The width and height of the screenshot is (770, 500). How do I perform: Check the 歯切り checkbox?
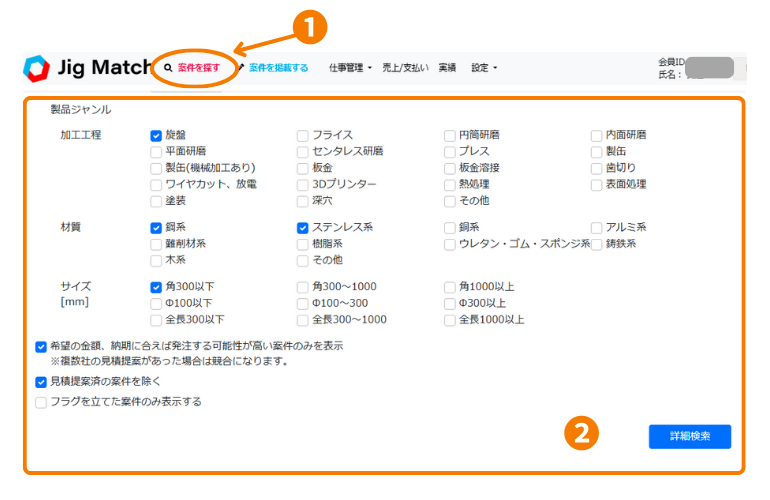click(596, 168)
